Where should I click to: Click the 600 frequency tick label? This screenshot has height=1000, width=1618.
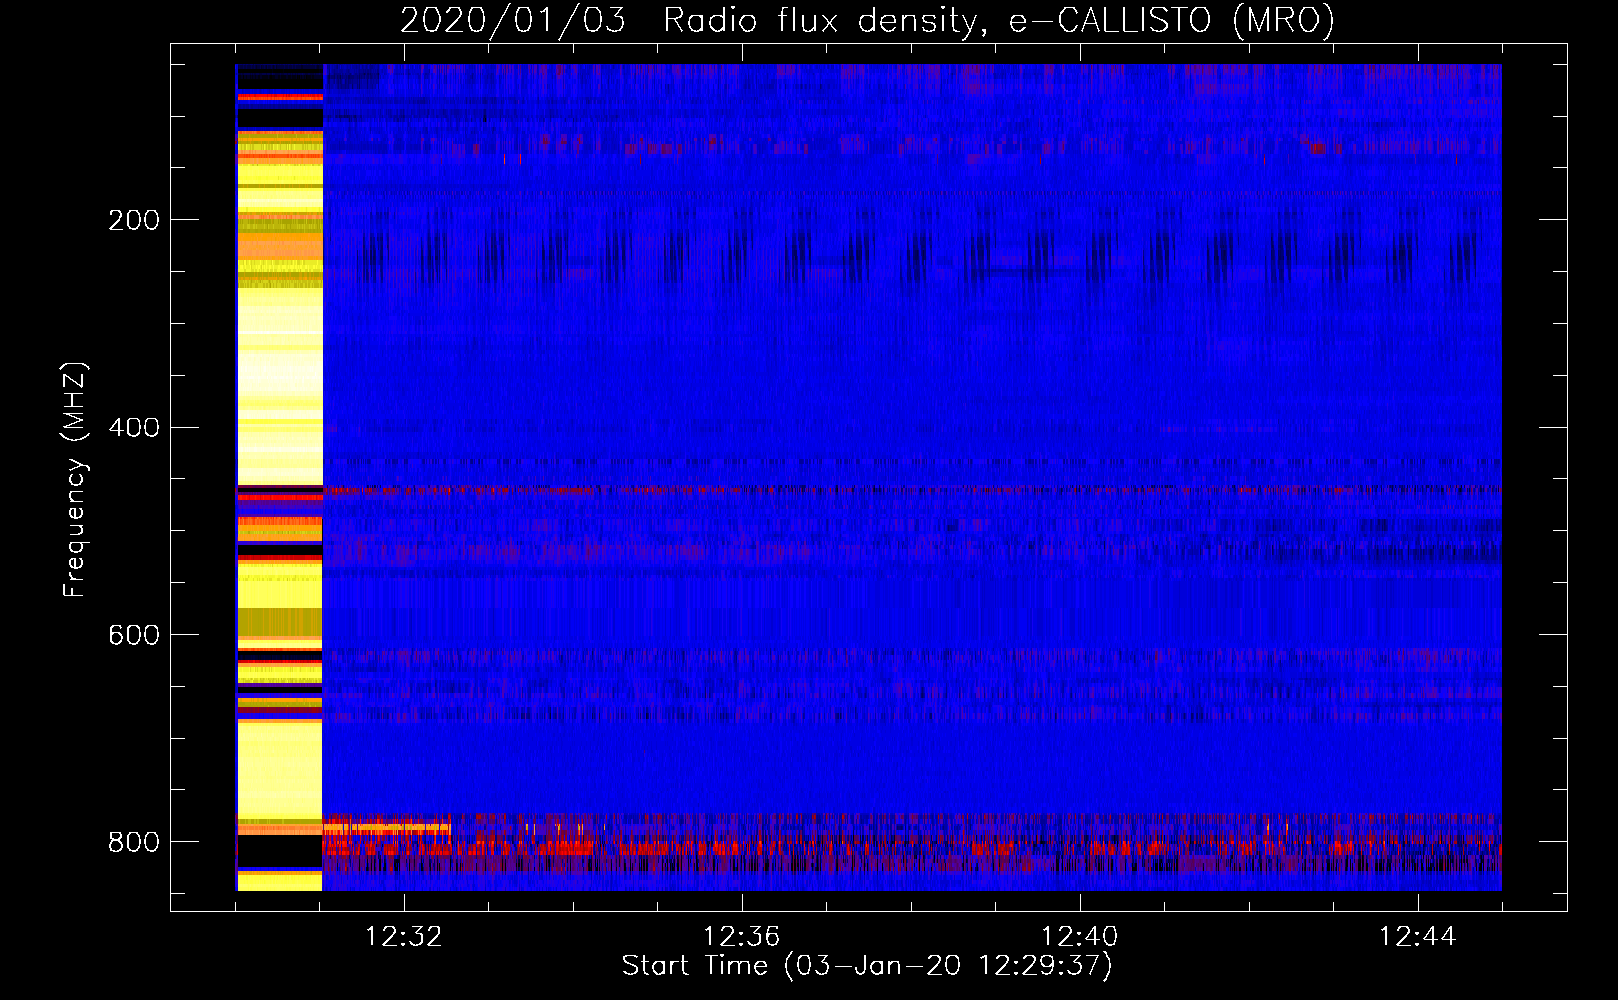pyautogui.click(x=134, y=635)
